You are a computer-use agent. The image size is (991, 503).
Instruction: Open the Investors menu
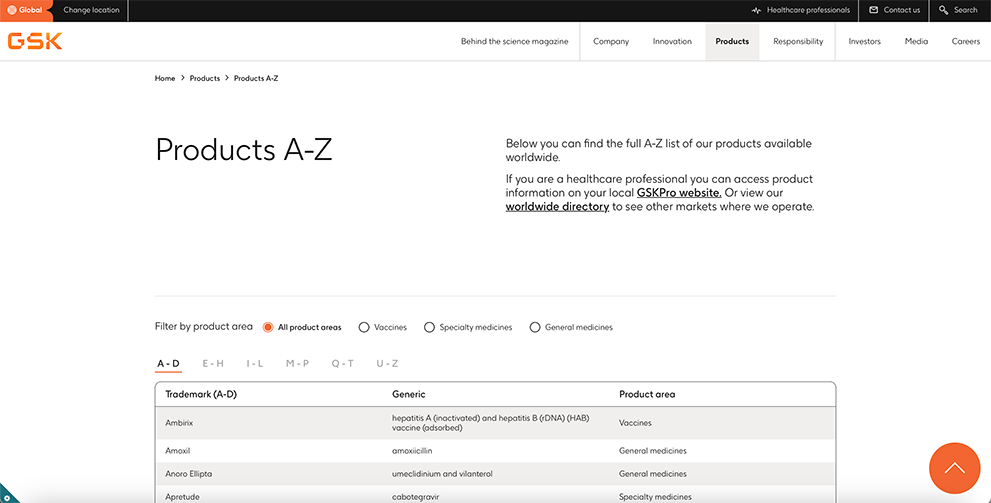[864, 42]
